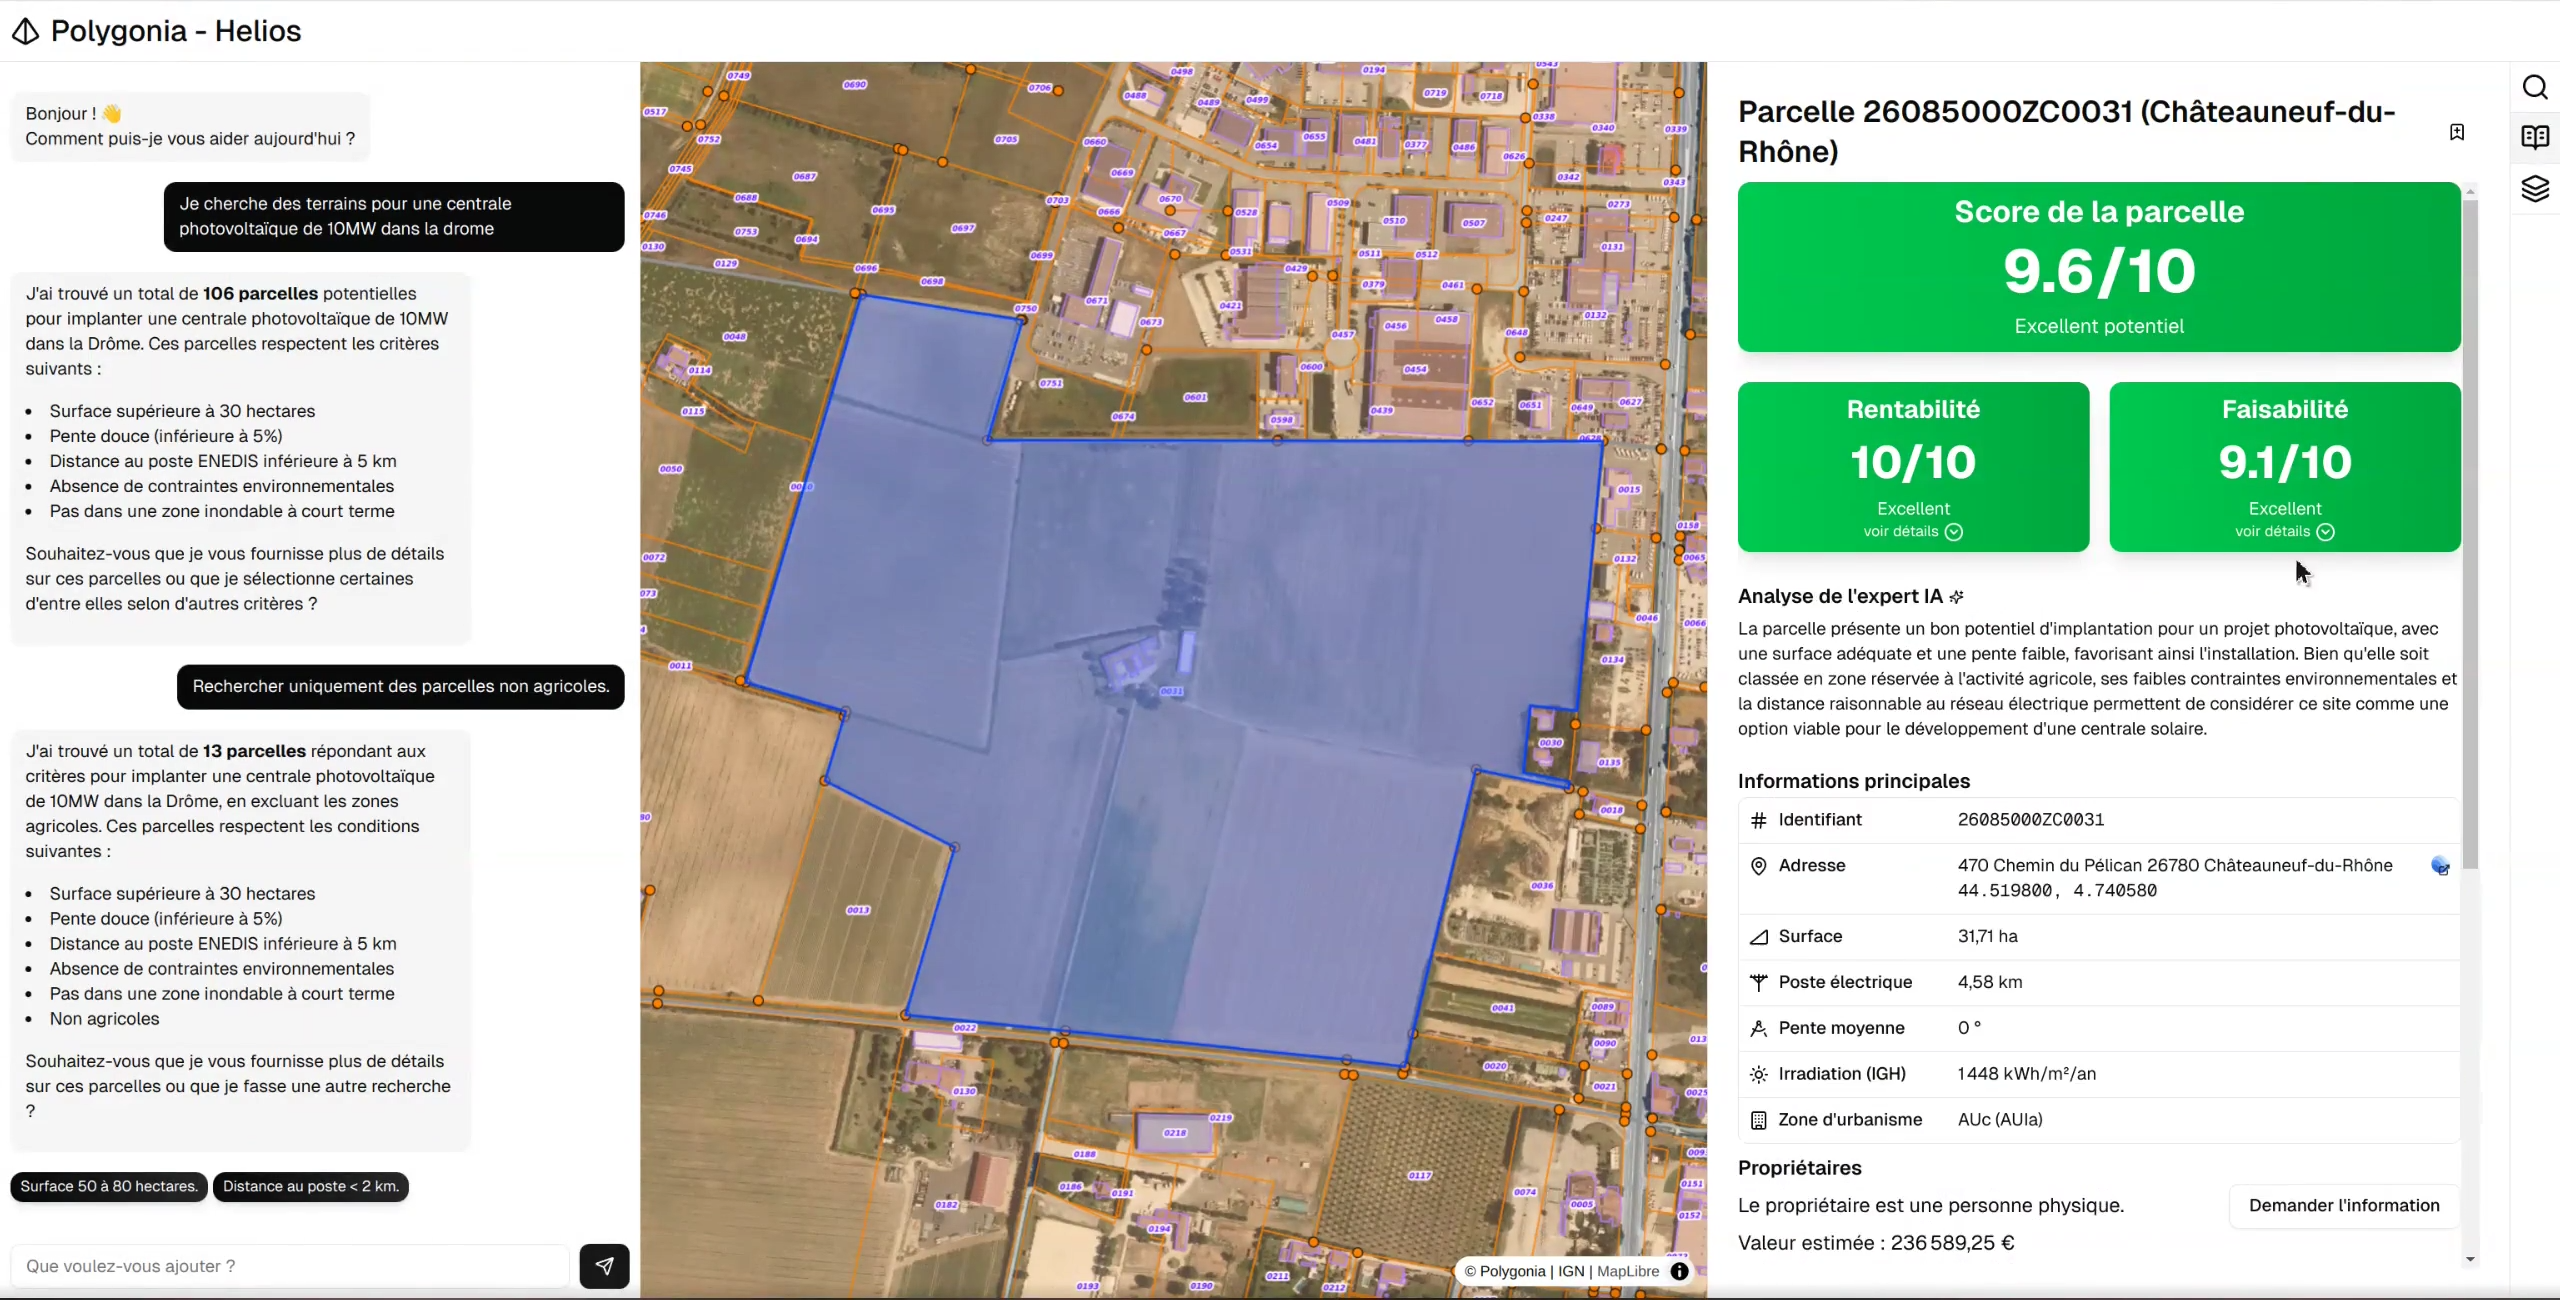
Task: Select the 'Surface 50 à 80 hectares' suggestion chip
Action: point(109,1186)
